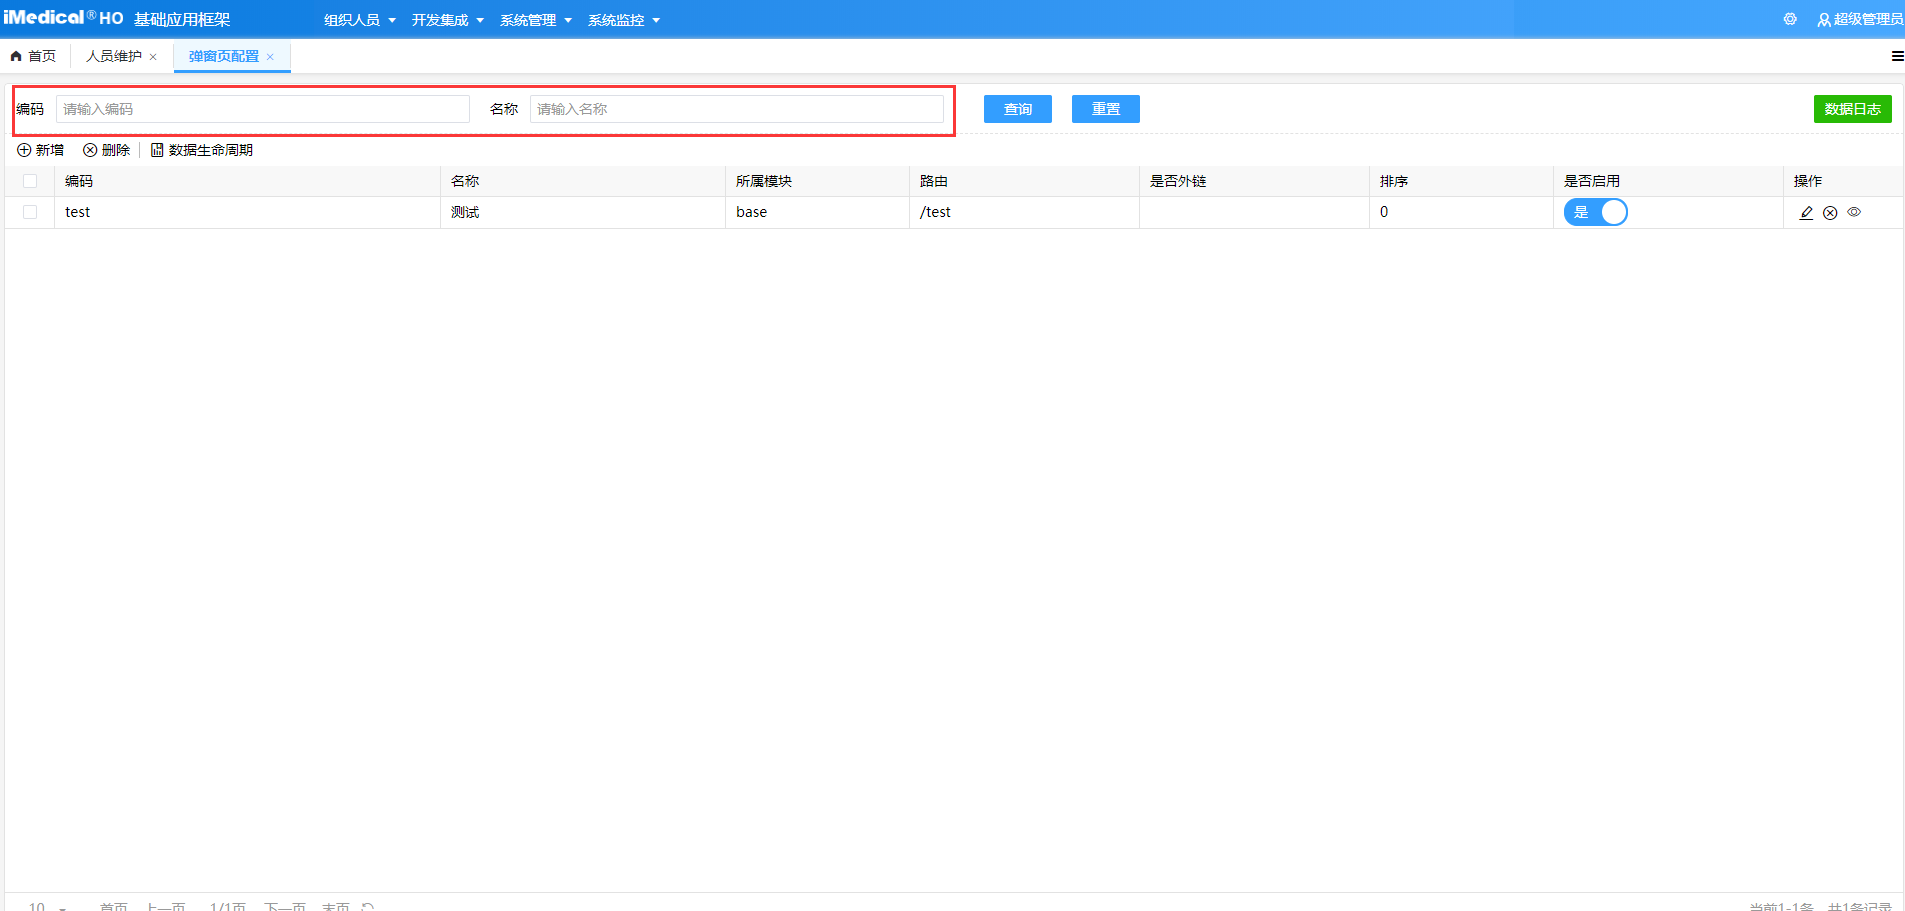Expand the 系统管理 menu
The height and width of the screenshot is (911, 1905).
click(x=536, y=20)
